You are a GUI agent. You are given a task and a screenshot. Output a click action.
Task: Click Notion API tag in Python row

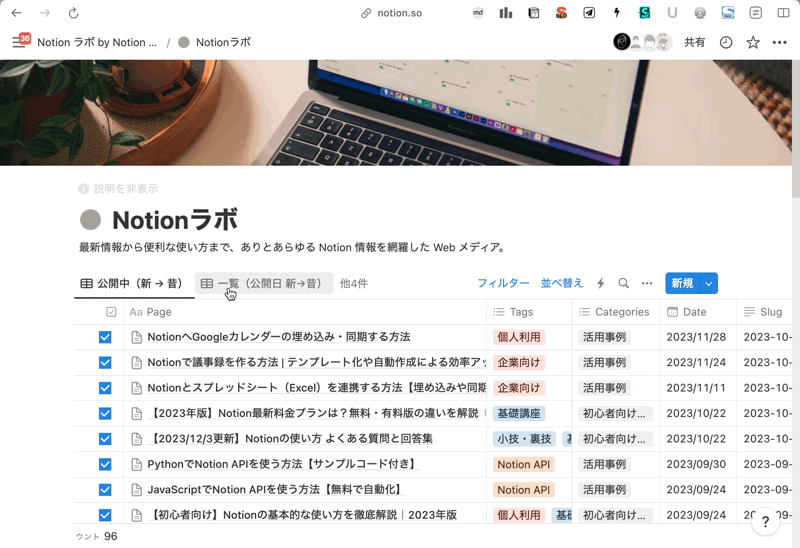coord(523,464)
